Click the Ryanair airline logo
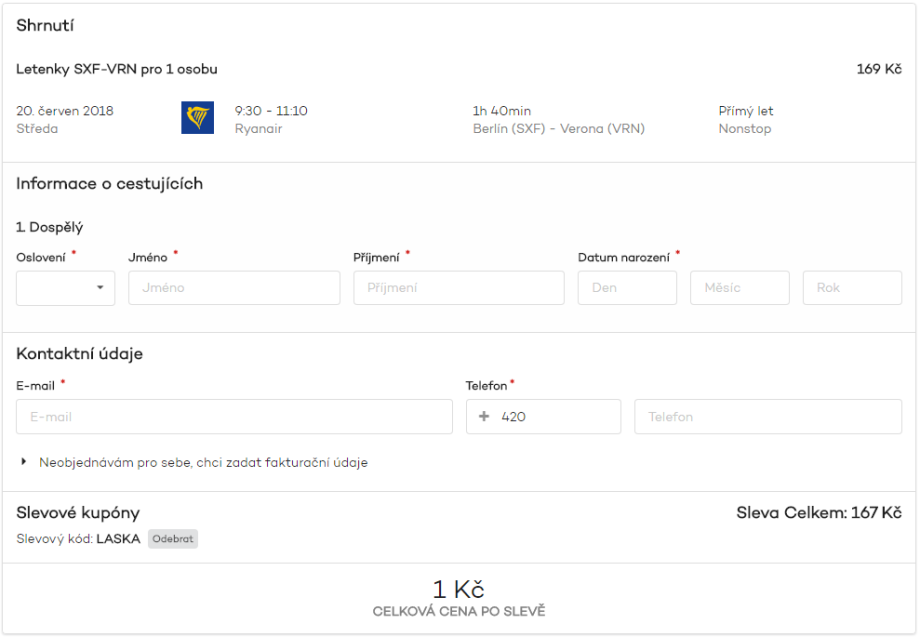Screen dimensions: 920x637 click(x=197, y=118)
